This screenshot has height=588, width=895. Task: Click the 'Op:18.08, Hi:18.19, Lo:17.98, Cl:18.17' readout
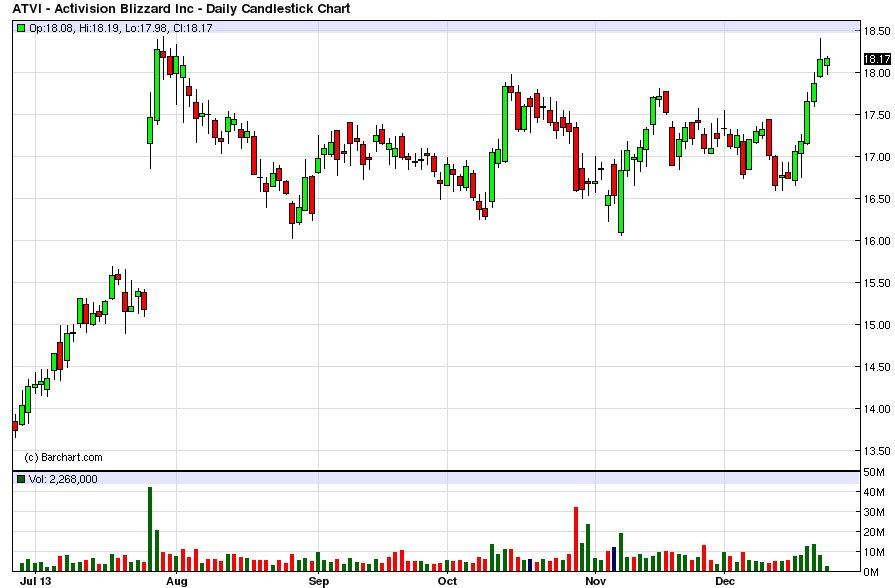coord(120,27)
